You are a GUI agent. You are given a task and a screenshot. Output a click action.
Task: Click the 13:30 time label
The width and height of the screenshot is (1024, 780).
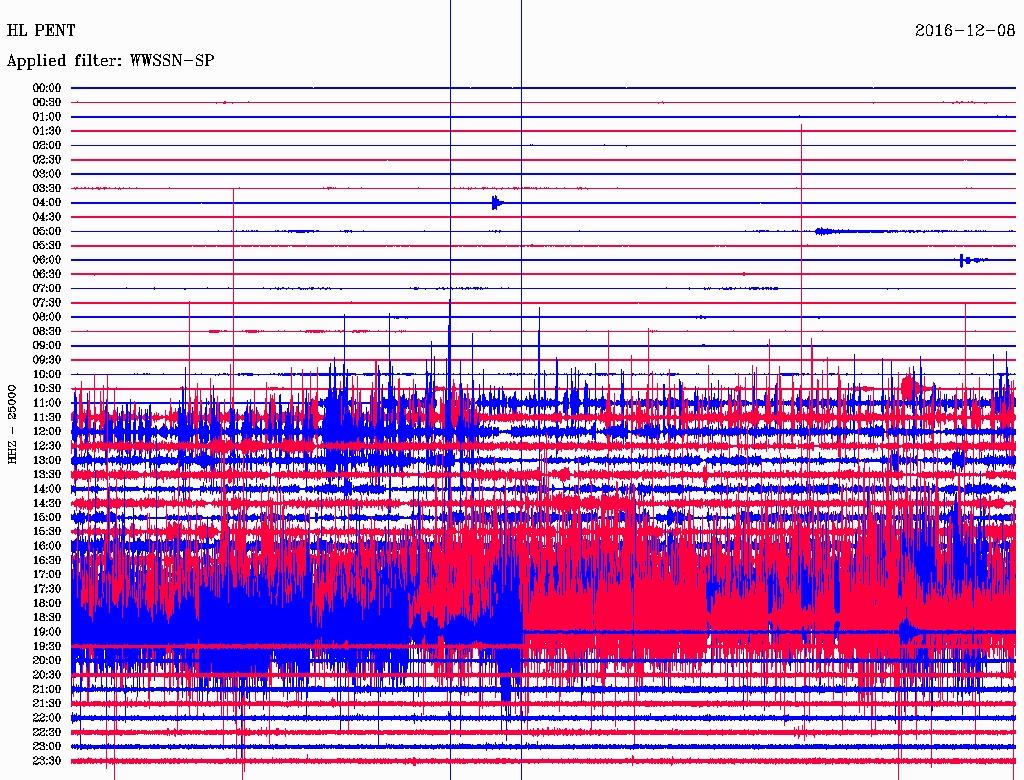coord(47,474)
